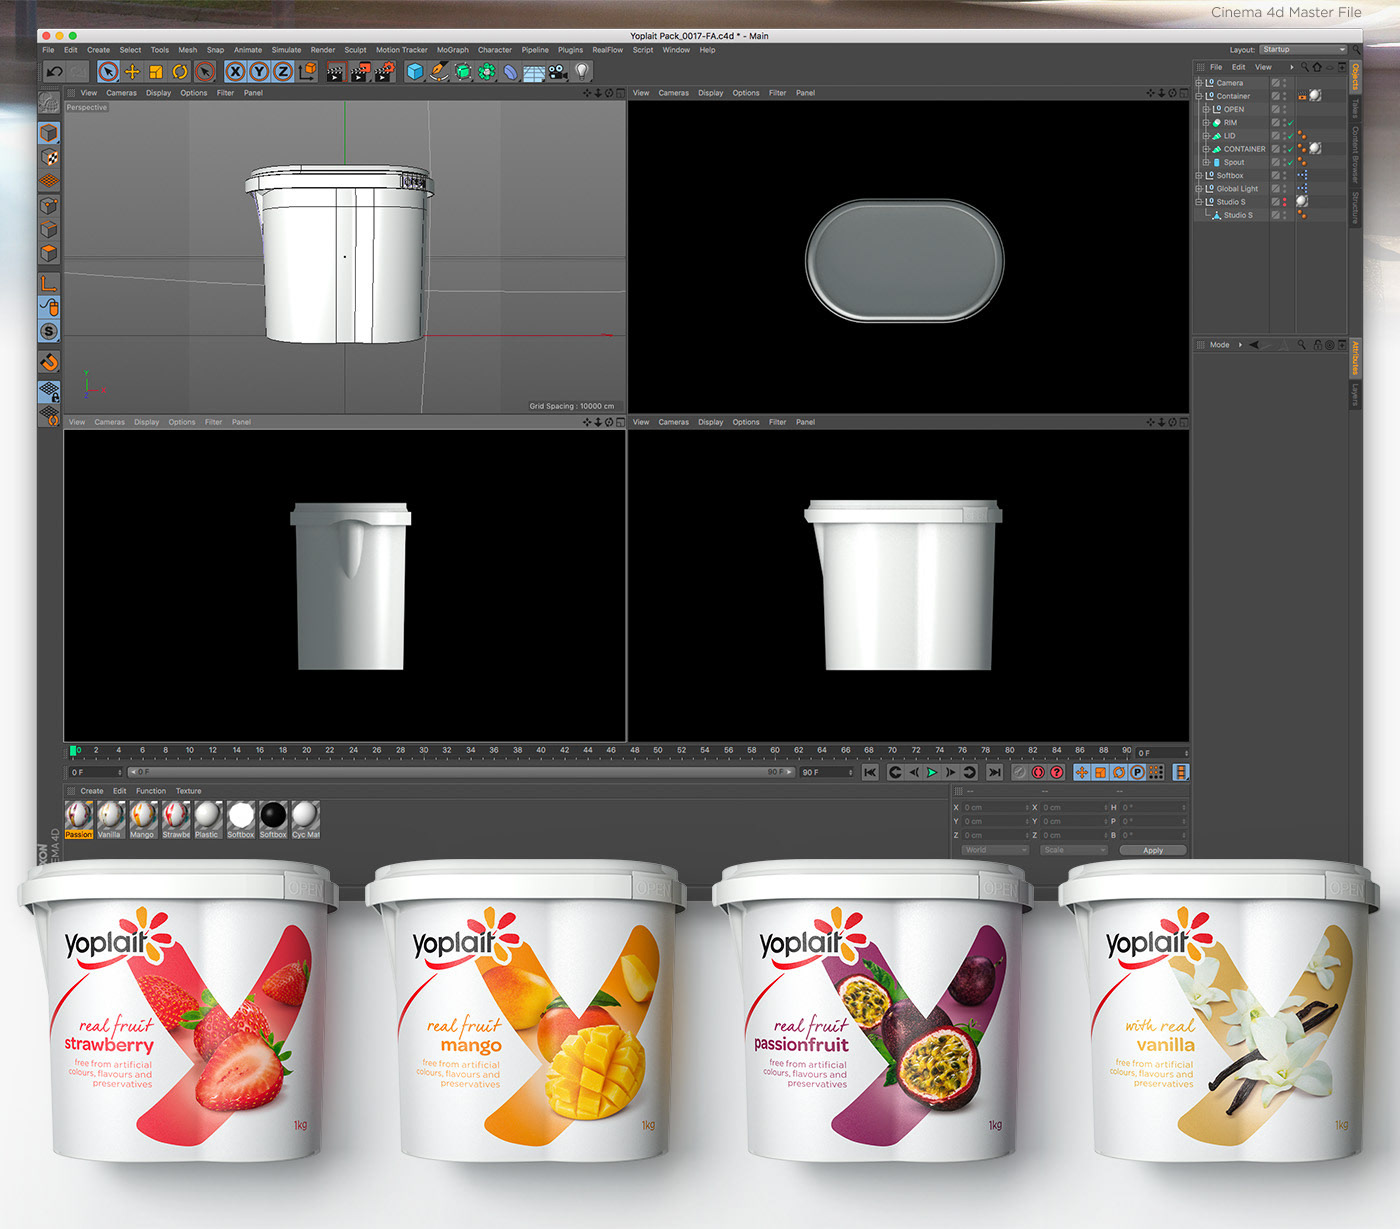Expand the Global Light object
The height and width of the screenshot is (1229, 1400).
tap(1199, 188)
